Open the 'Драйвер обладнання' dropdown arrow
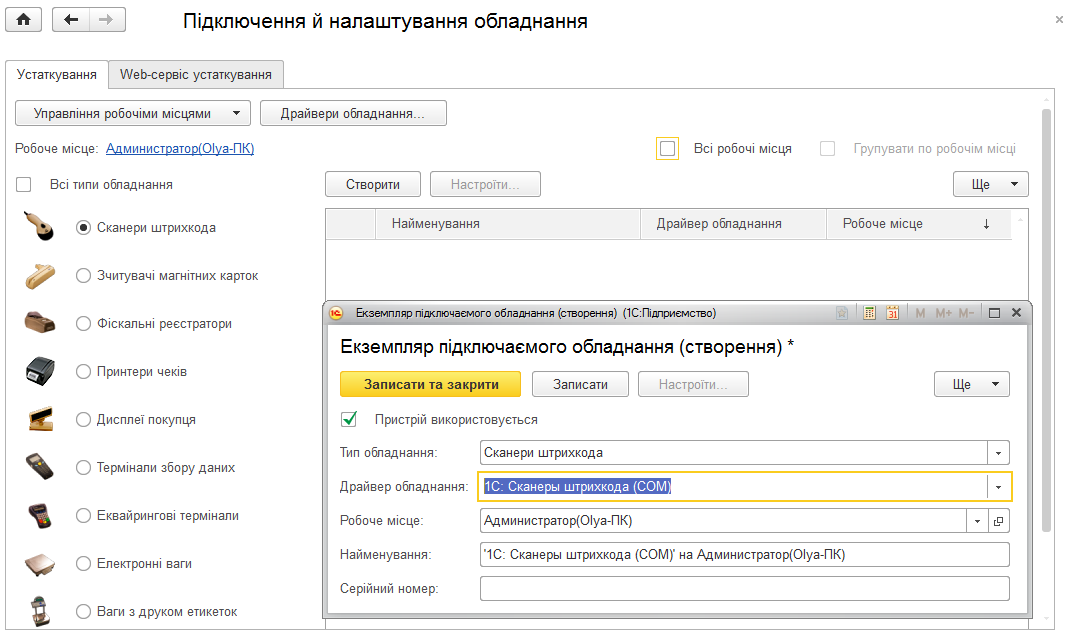This screenshot has width=1072, height=634. [998, 487]
